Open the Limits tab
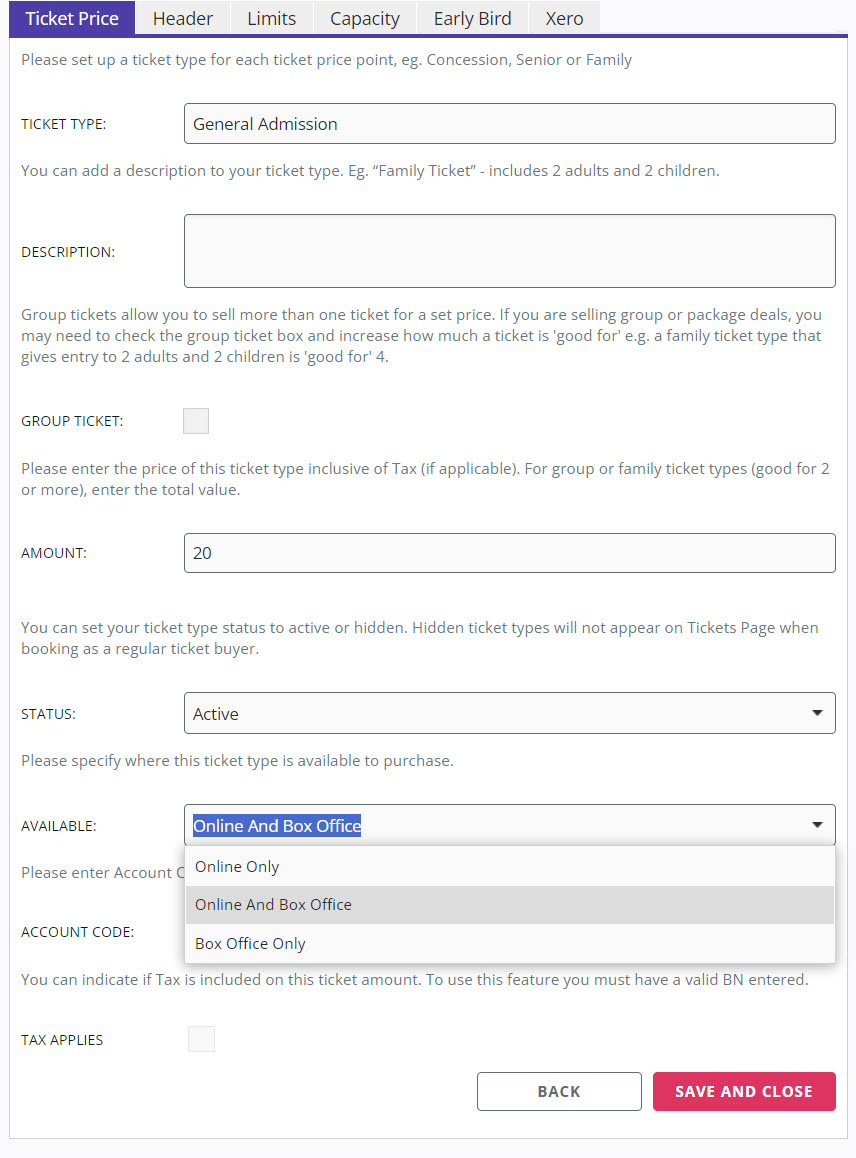The height and width of the screenshot is (1158, 856). 271,18
